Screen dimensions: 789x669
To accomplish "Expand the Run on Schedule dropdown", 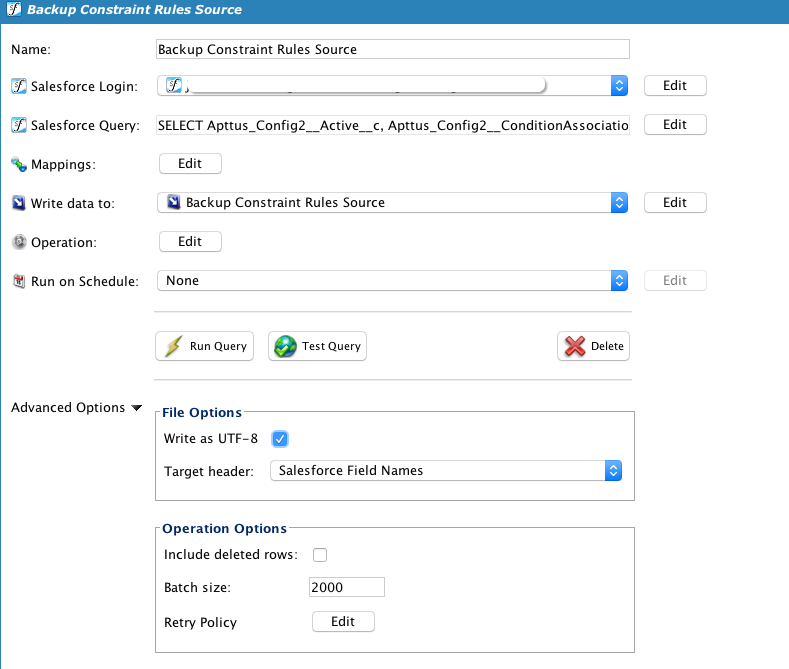I will (619, 281).
